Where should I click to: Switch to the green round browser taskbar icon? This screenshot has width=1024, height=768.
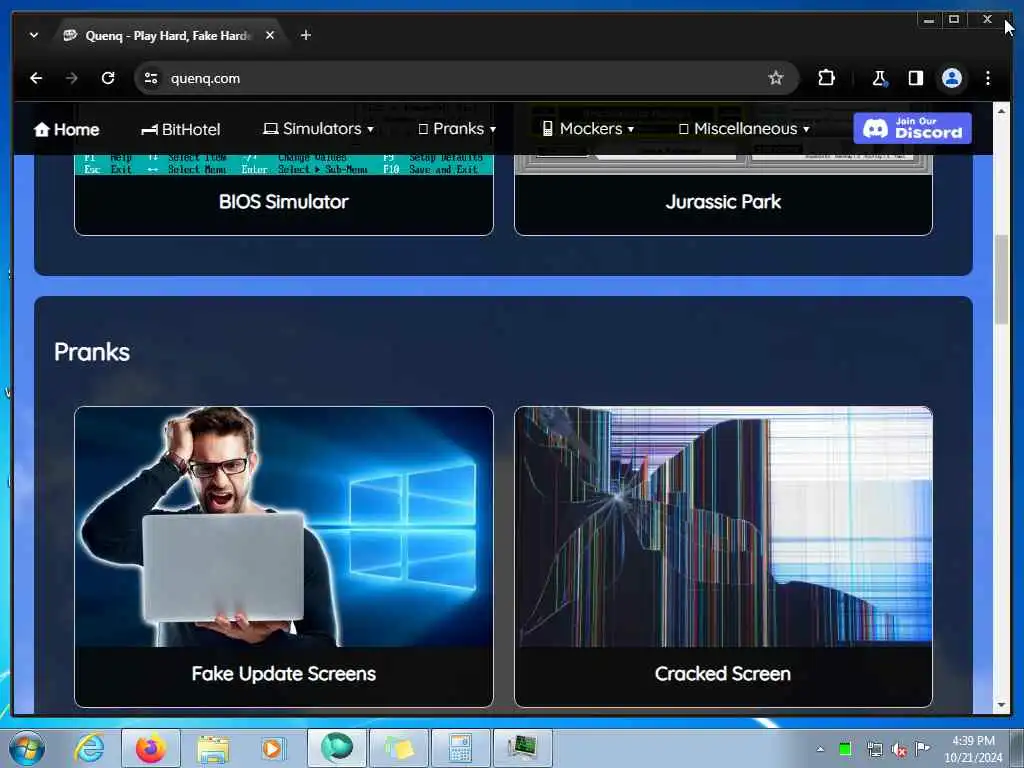[336, 748]
